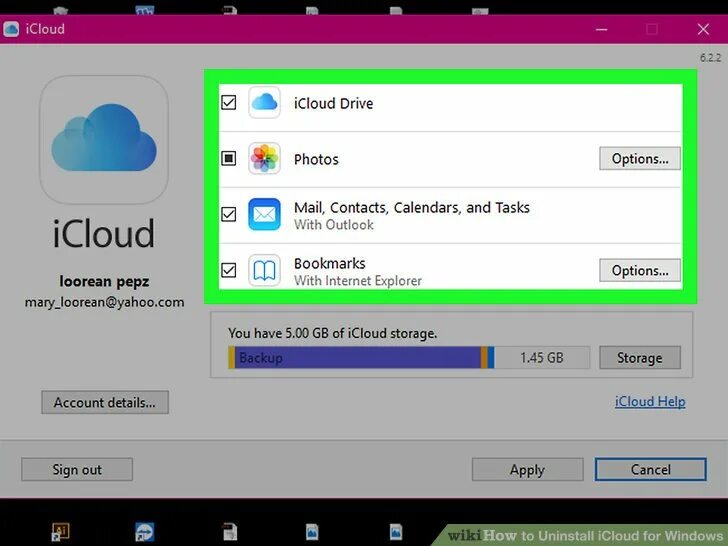Apply the iCloud settings
The width and height of the screenshot is (728, 546).
click(x=527, y=469)
